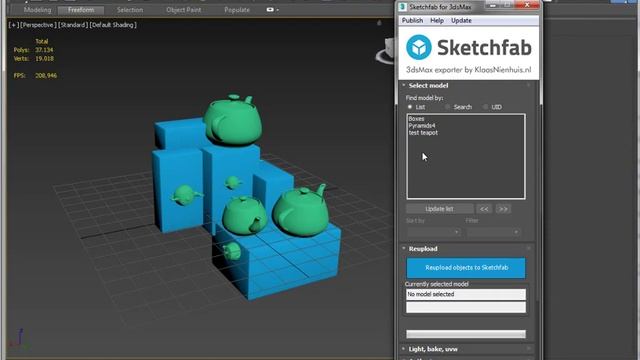Go to next page with >> button
The width and height of the screenshot is (640, 360).
click(503, 209)
